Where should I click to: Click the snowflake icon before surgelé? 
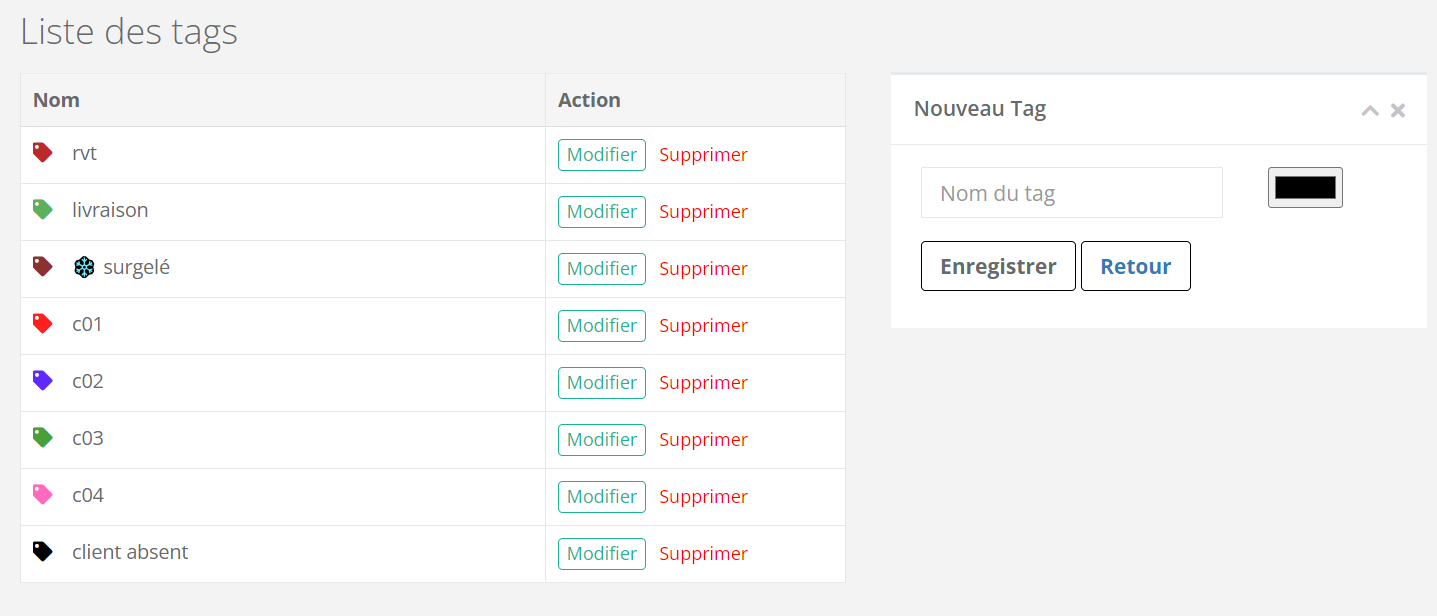click(84, 267)
